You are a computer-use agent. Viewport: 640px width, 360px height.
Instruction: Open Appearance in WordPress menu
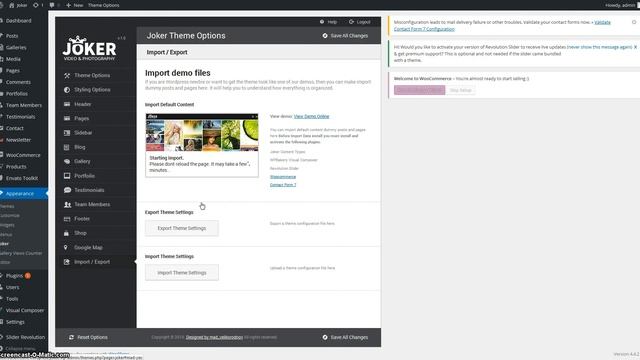[24, 193]
